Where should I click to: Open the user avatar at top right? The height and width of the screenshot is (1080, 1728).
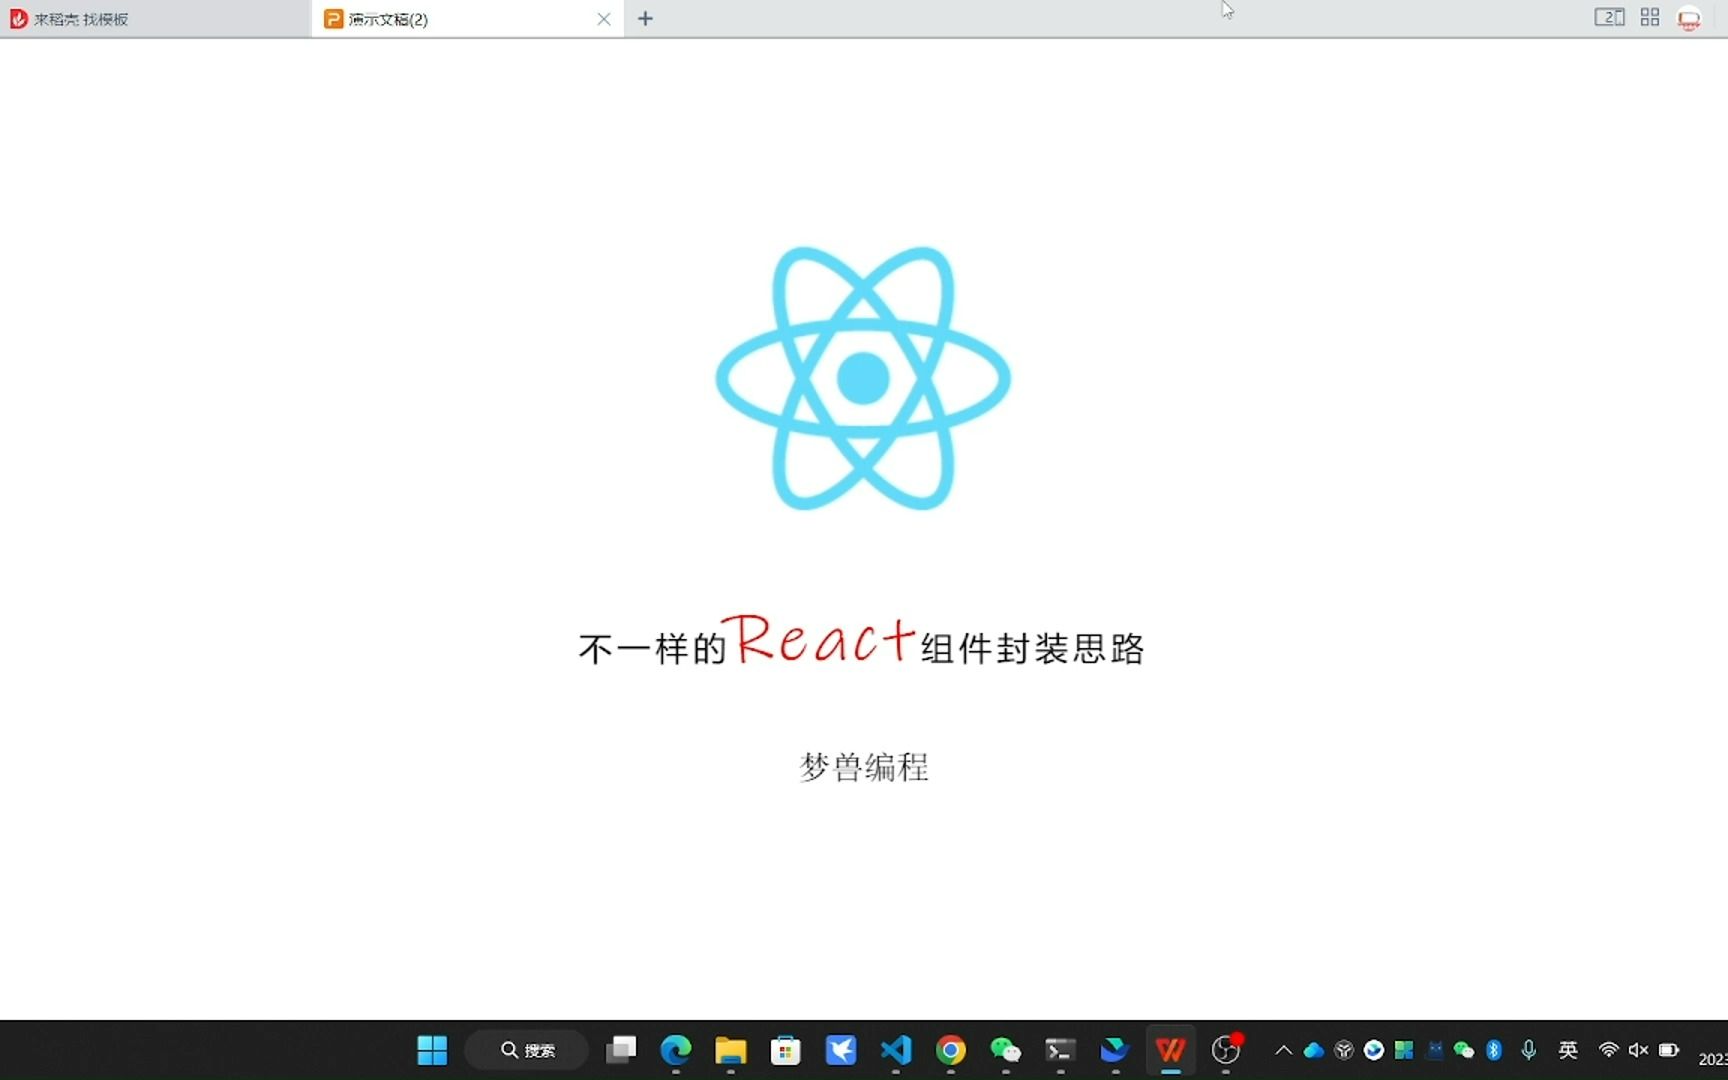[1689, 19]
